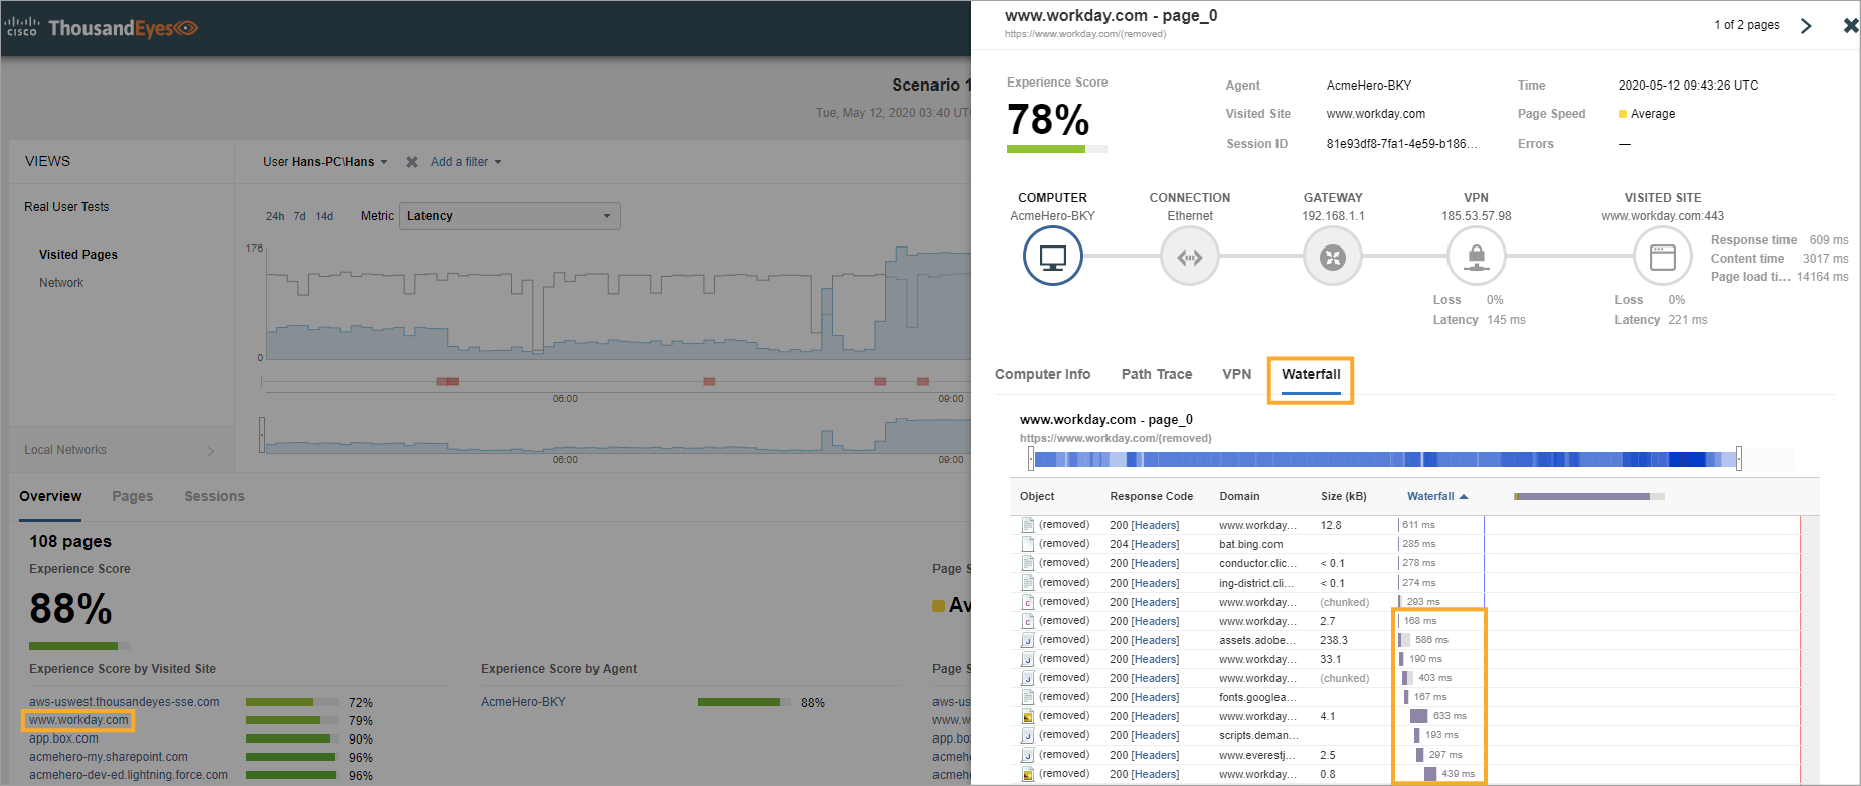The width and height of the screenshot is (1861, 786).
Task: Click the Connection Ethernet node icon
Action: [1189, 257]
